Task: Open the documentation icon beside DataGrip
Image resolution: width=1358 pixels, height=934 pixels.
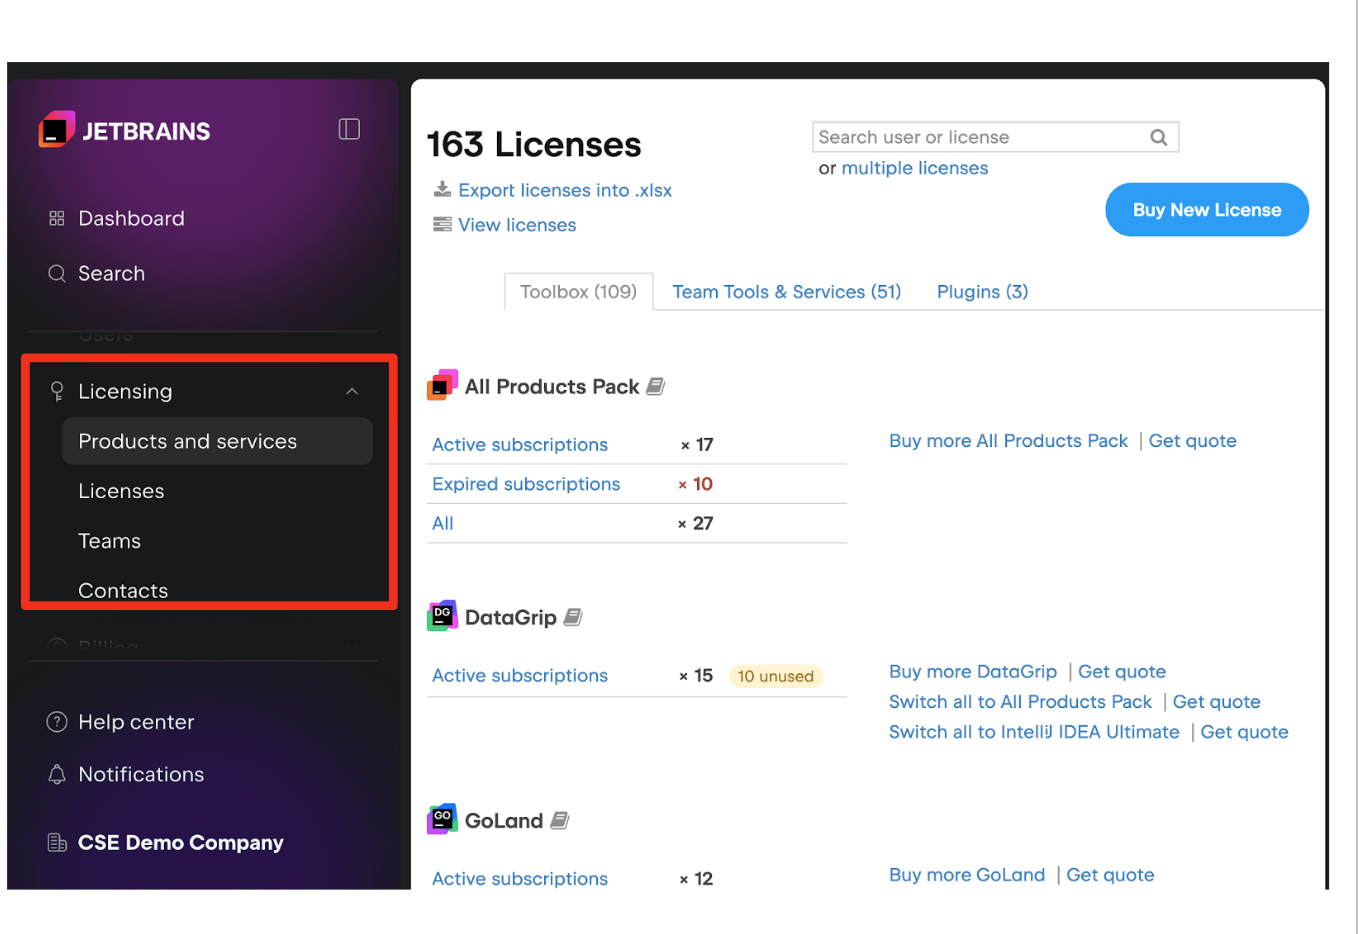Action: pos(573,618)
